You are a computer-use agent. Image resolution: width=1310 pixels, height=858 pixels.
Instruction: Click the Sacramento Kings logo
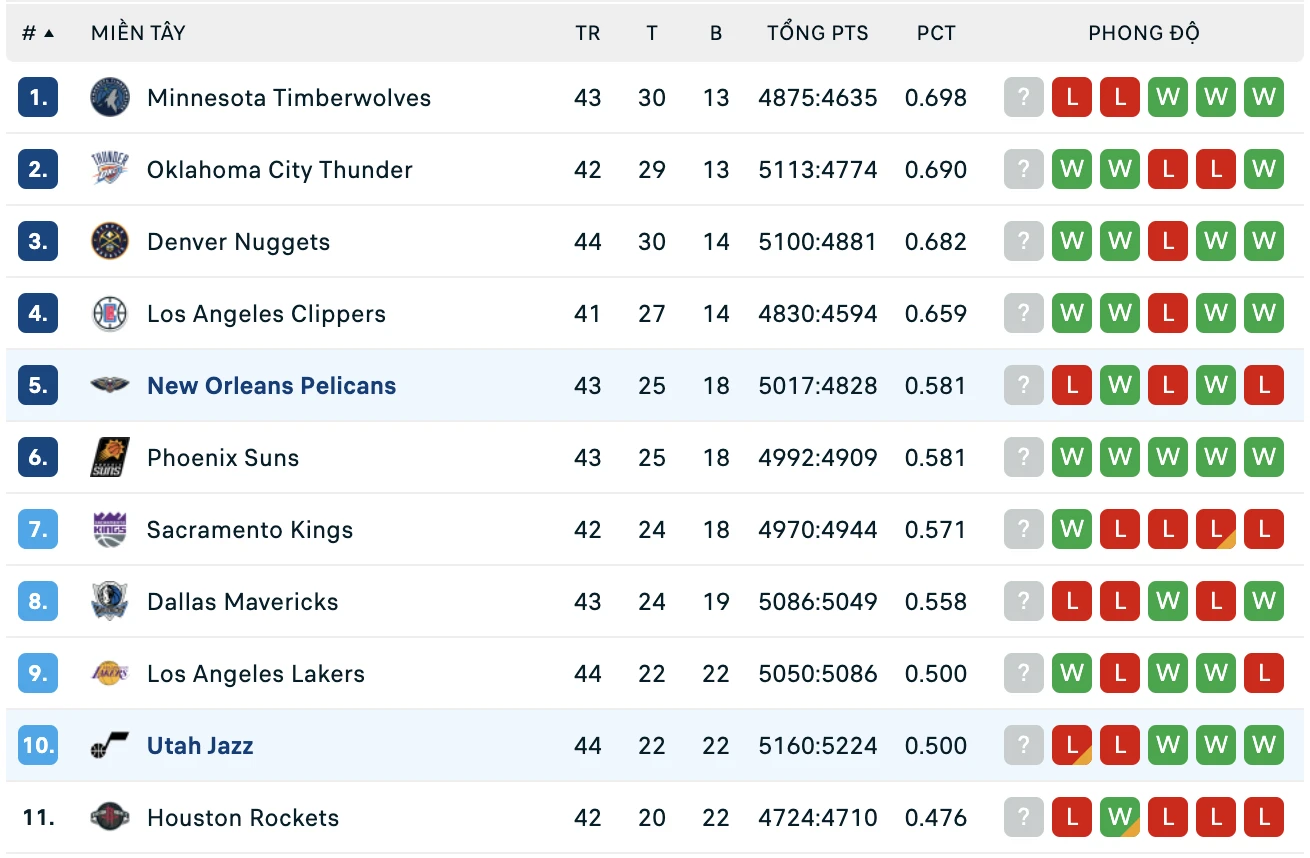coord(110,530)
